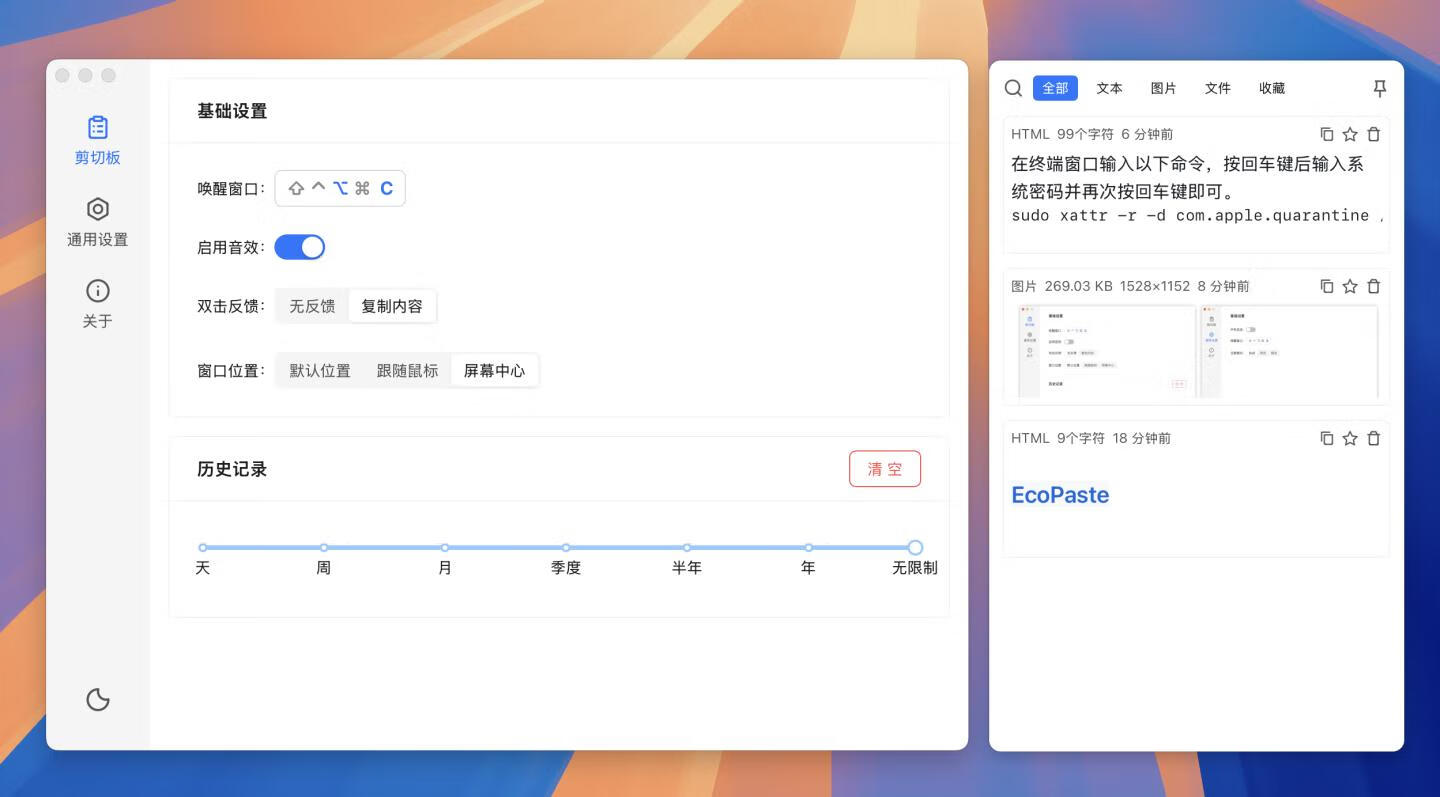Open the 关于 page
Screen dimensions: 1440x797
point(97,302)
